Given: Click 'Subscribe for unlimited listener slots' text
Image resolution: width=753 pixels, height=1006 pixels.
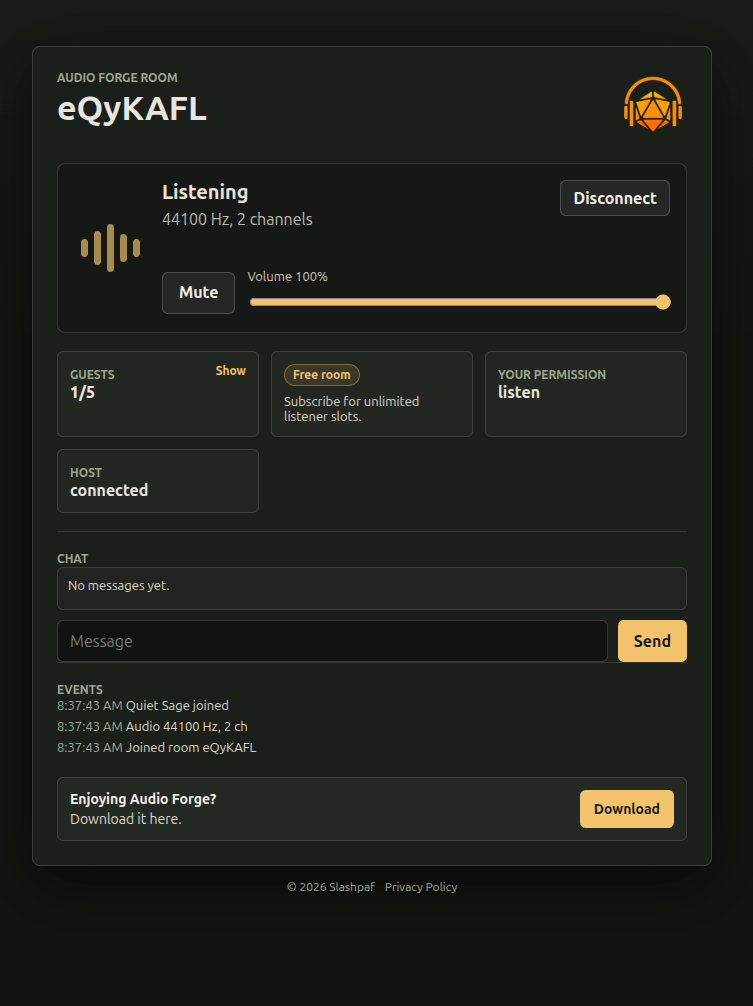Looking at the screenshot, I should [351, 409].
